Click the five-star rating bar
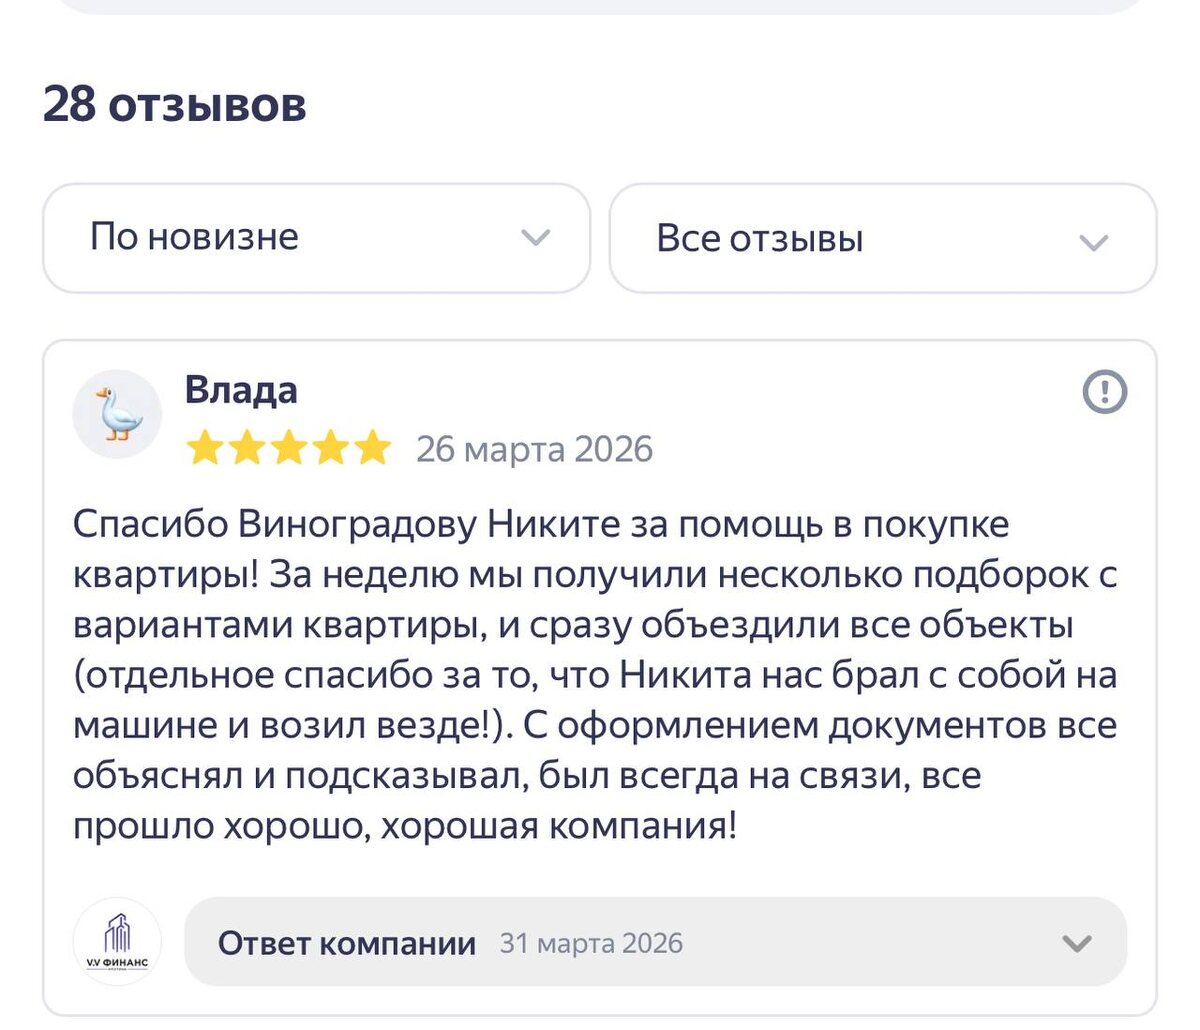This screenshot has width=1200, height=1030. pyautogui.click(x=289, y=447)
